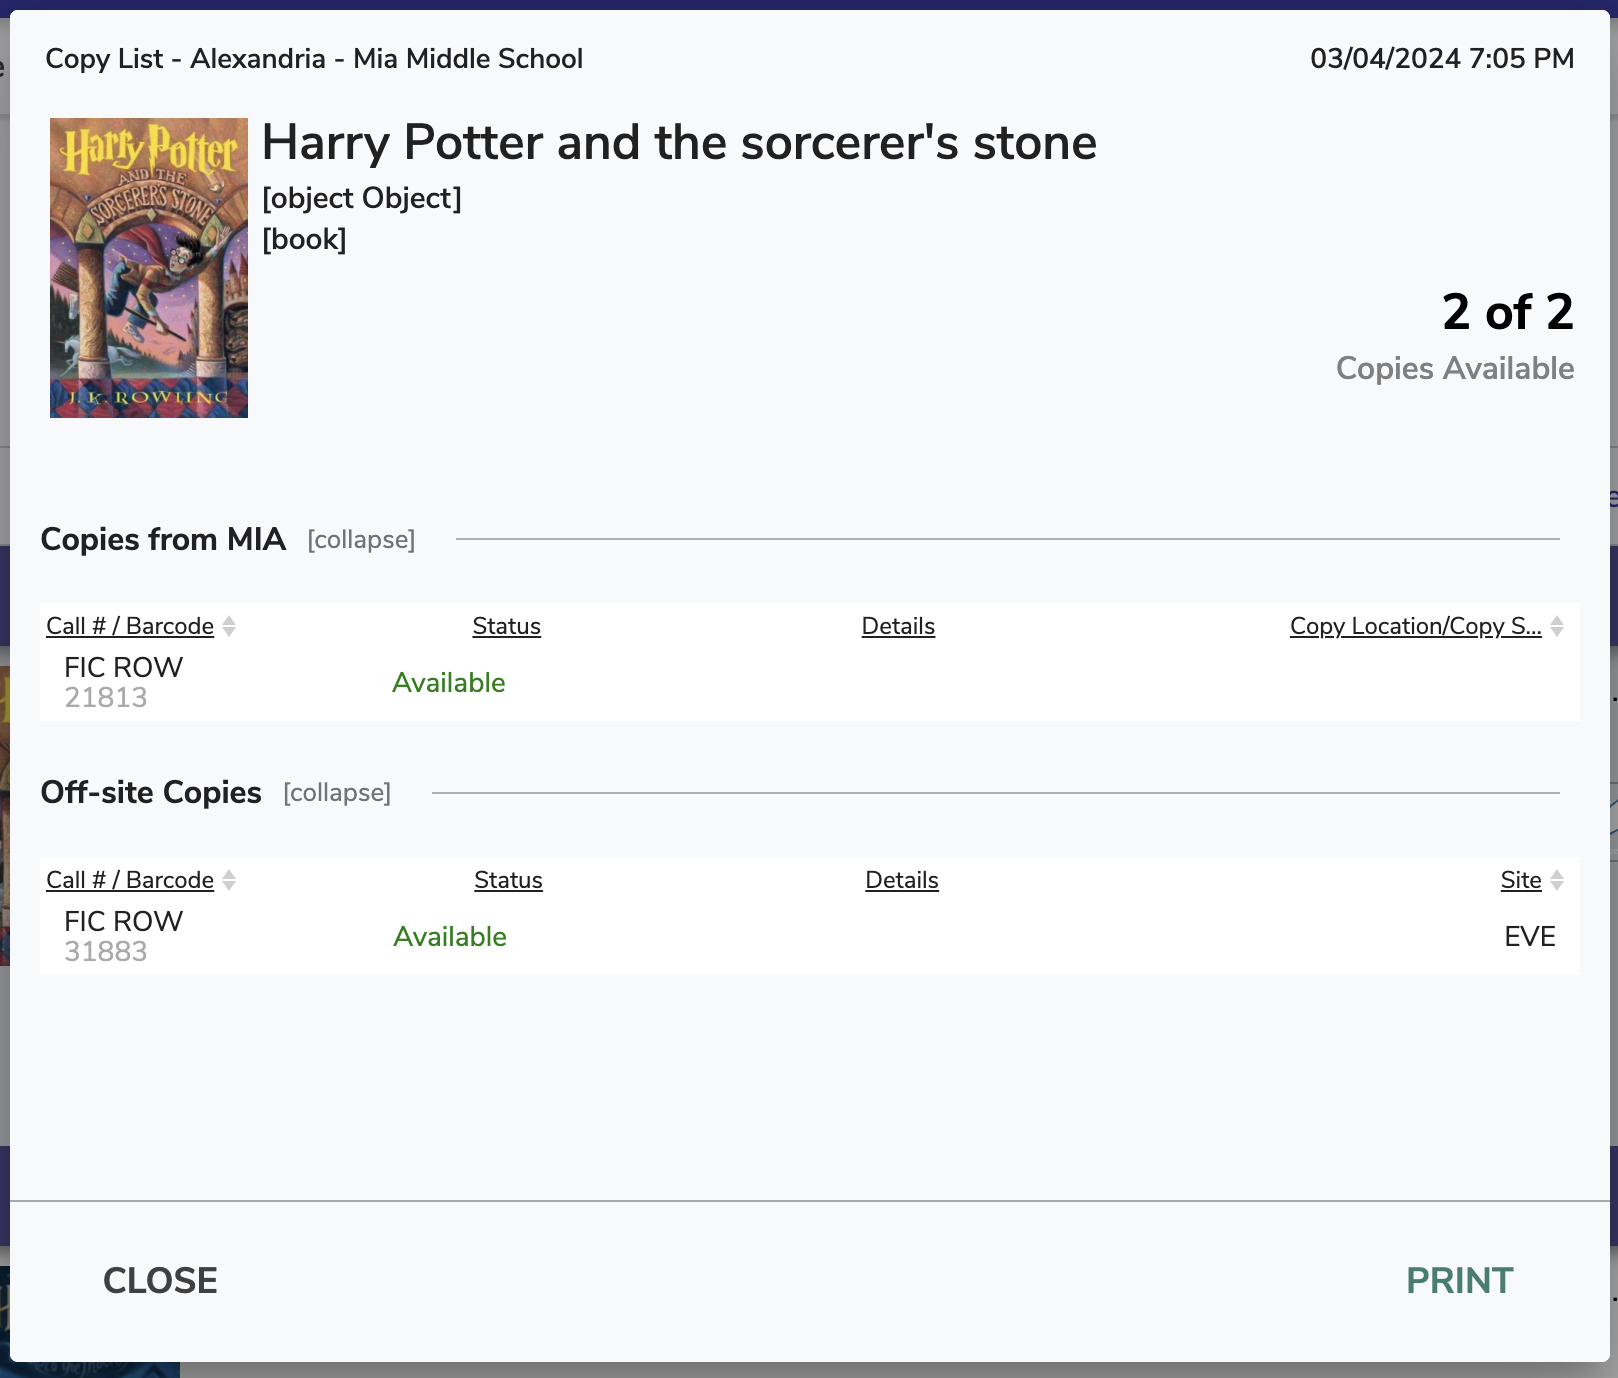Sort MIA copies by Call # / Barcode
1618x1378 pixels.
130,626
